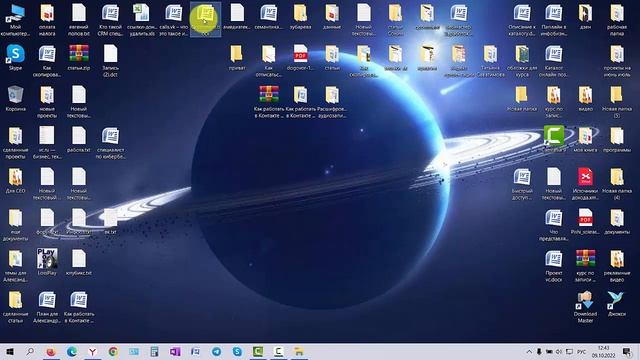Select the курс по записи archive icon
The height and width of the screenshot is (360, 640).
[x=585, y=266]
